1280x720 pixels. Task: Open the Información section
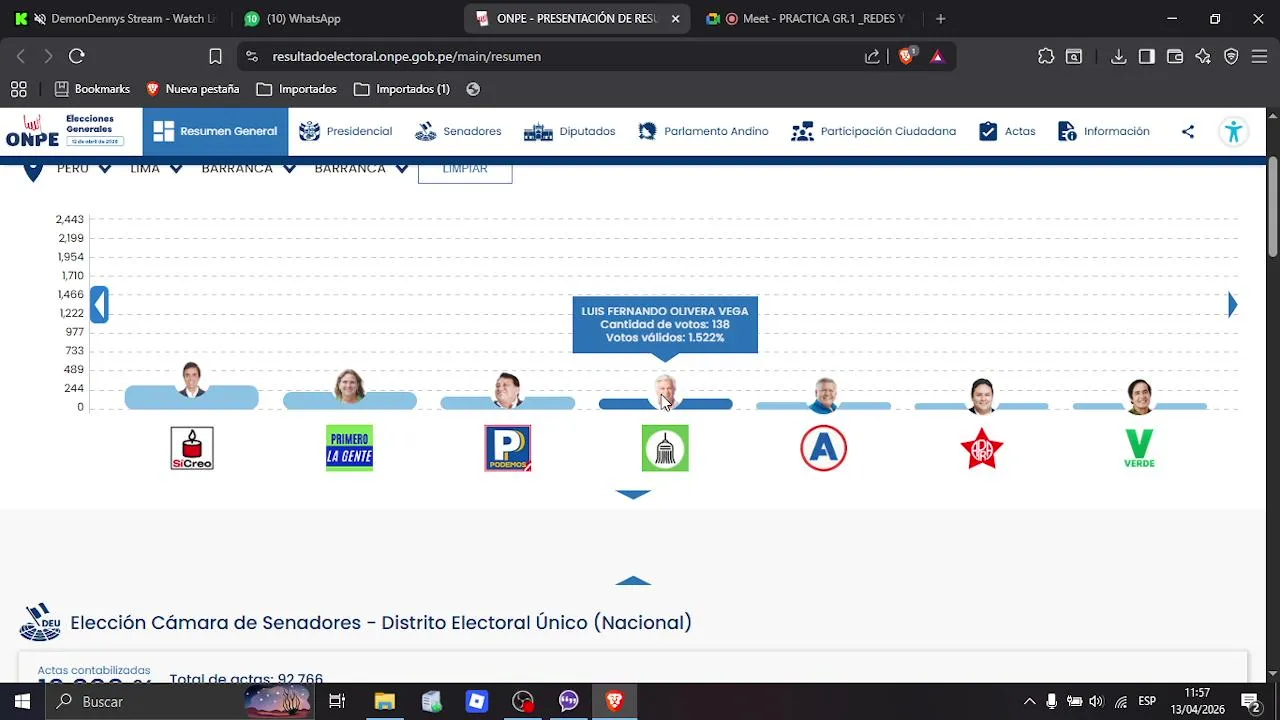(1103, 131)
